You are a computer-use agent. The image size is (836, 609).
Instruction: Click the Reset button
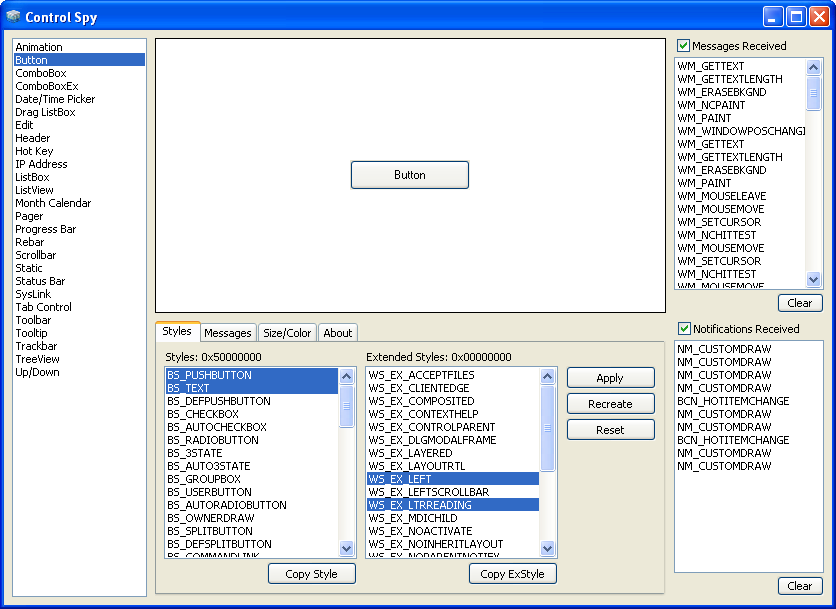(610, 430)
